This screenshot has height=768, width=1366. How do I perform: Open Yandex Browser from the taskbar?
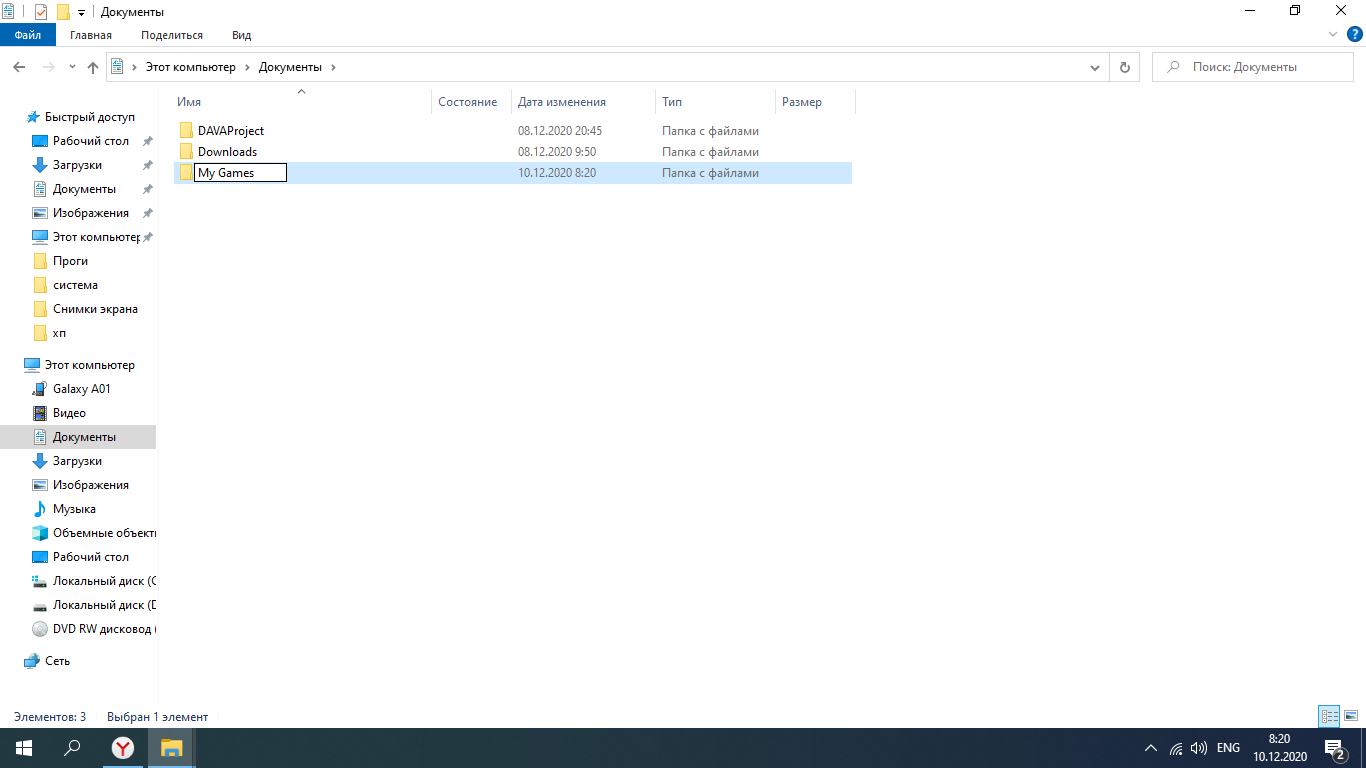point(122,747)
